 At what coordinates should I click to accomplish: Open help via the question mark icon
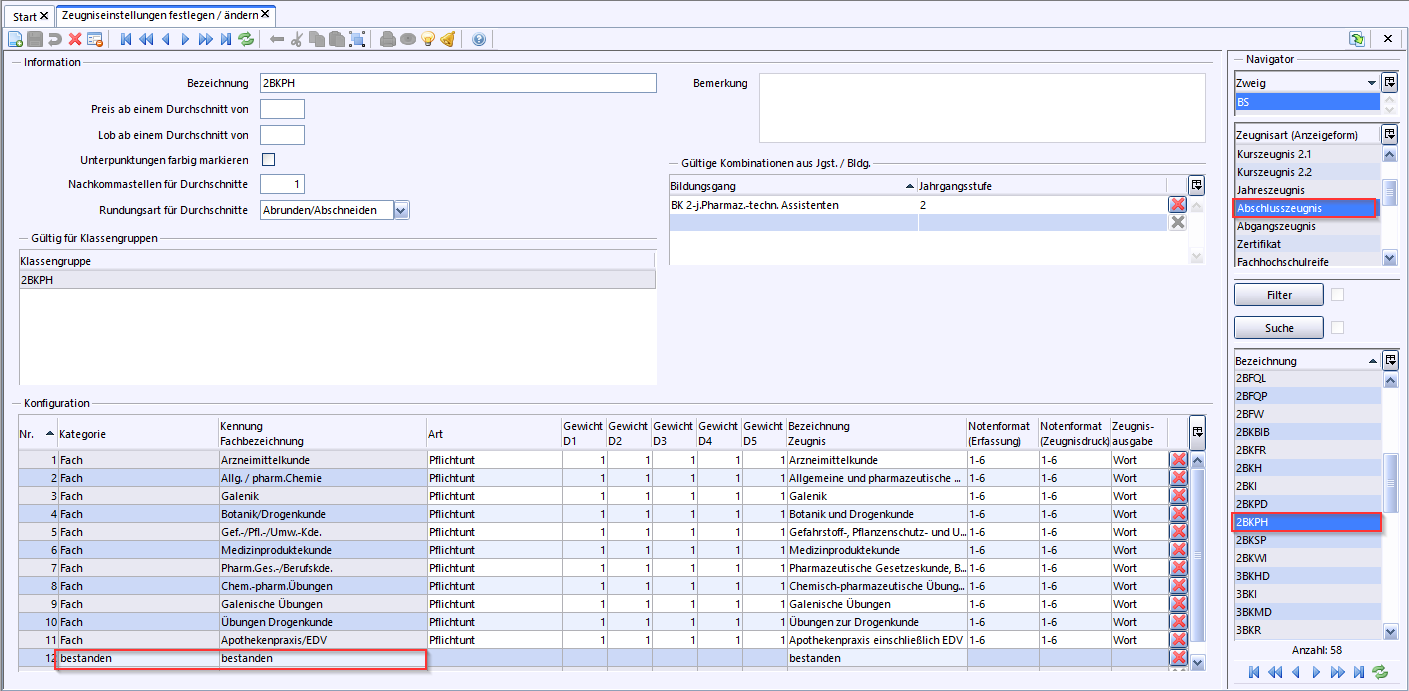pos(478,39)
